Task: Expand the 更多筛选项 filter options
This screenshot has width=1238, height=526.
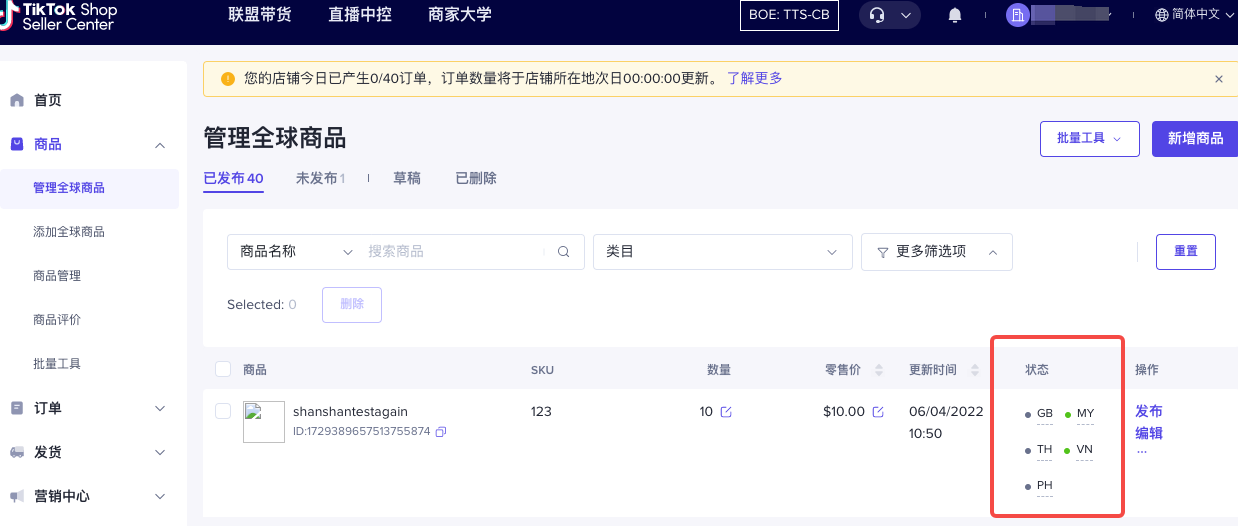Action: pos(936,252)
